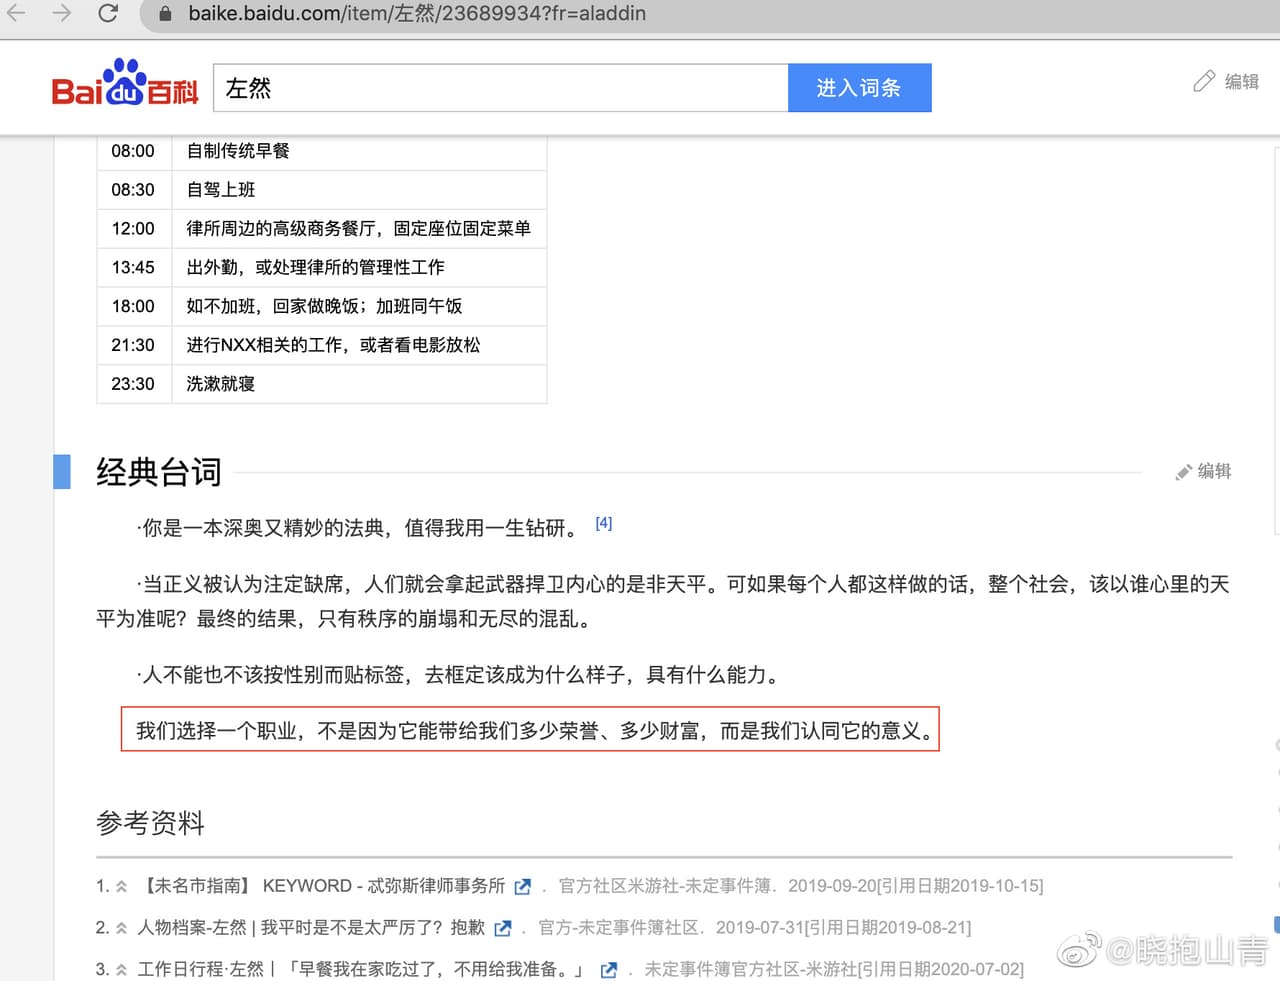Open external link icon of reference 2
The height and width of the screenshot is (981, 1280).
pos(502,928)
